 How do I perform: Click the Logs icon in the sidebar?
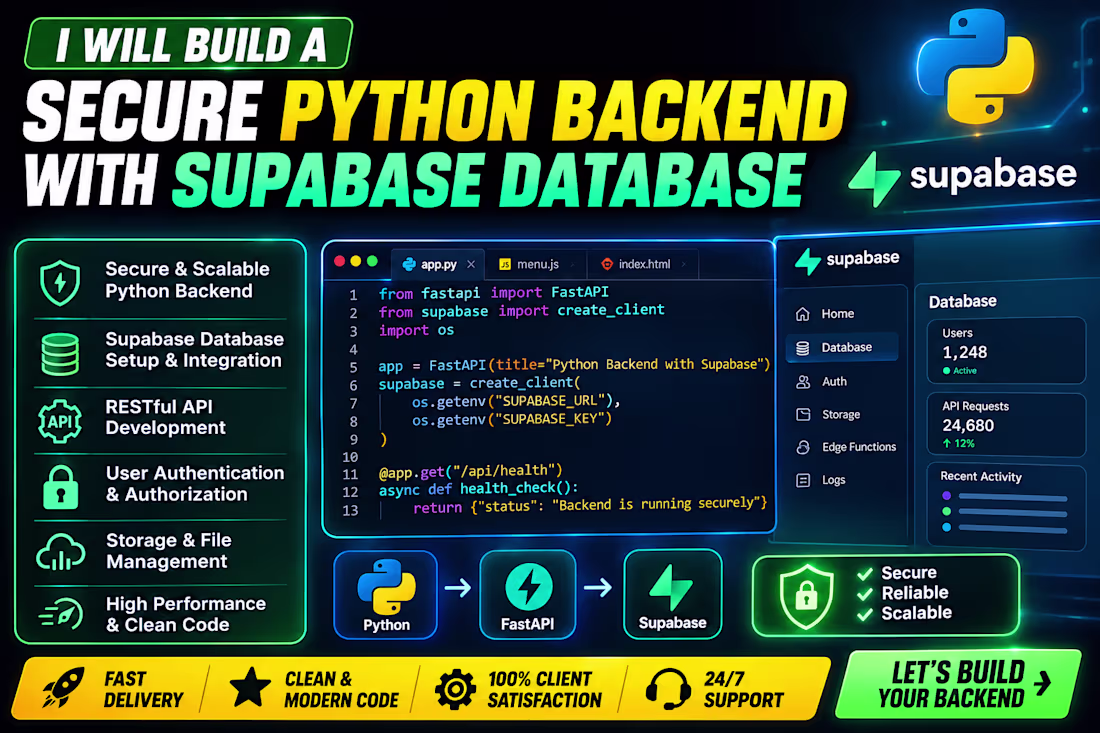[803, 480]
